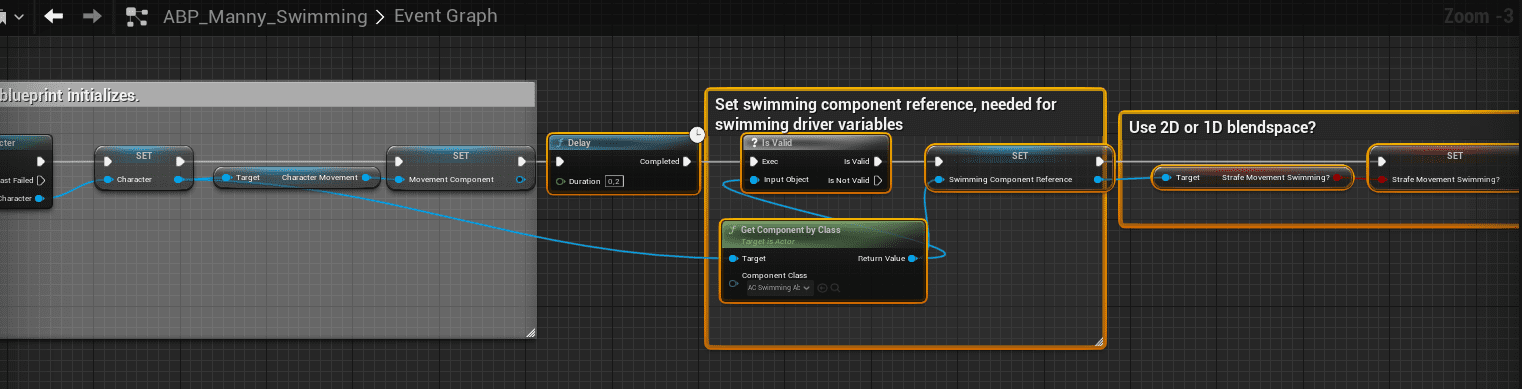Click the Target pin on Get Component by Class
The height and width of the screenshot is (389, 1522).
click(733, 258)
